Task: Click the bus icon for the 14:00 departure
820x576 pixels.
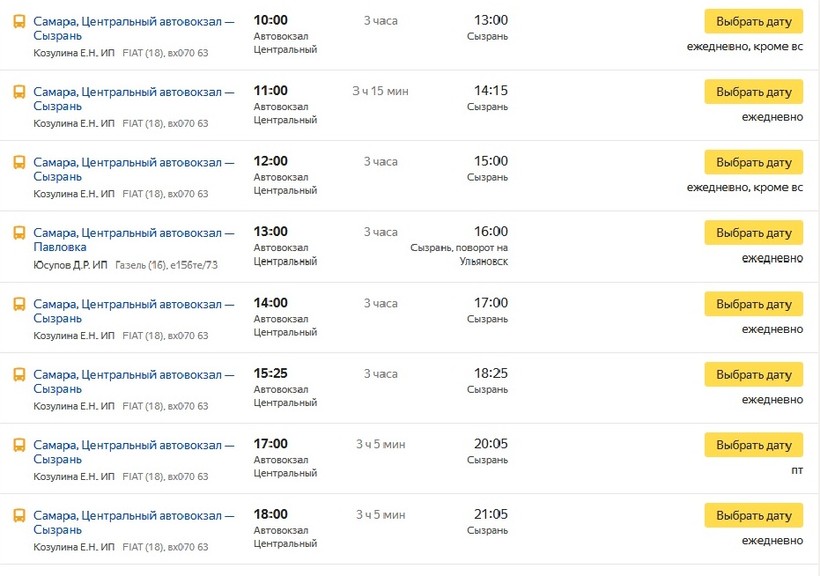Action: (19, 304)
